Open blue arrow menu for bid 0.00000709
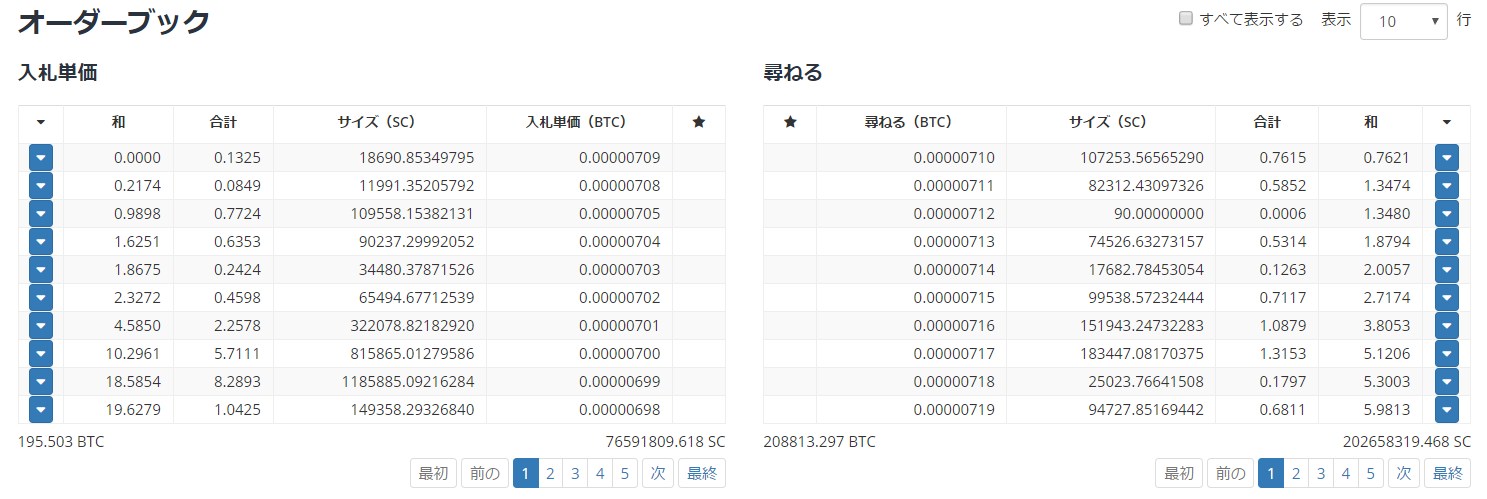Screen dimensions: 1487x499 [x=41, y=158]
